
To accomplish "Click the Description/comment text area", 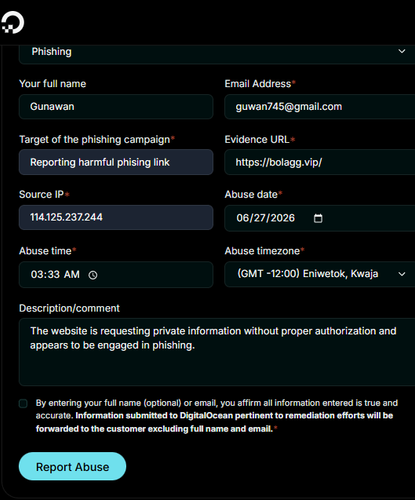I will [x=217, y=352].
